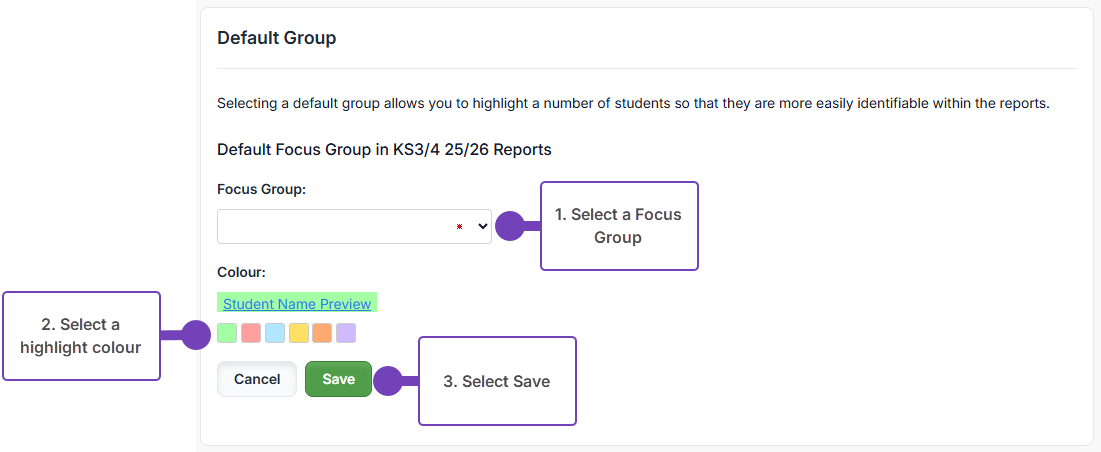Click the red asterisk in Focus Group field
Viewport: 1101px width, 452px height.
tap(459, 227)
